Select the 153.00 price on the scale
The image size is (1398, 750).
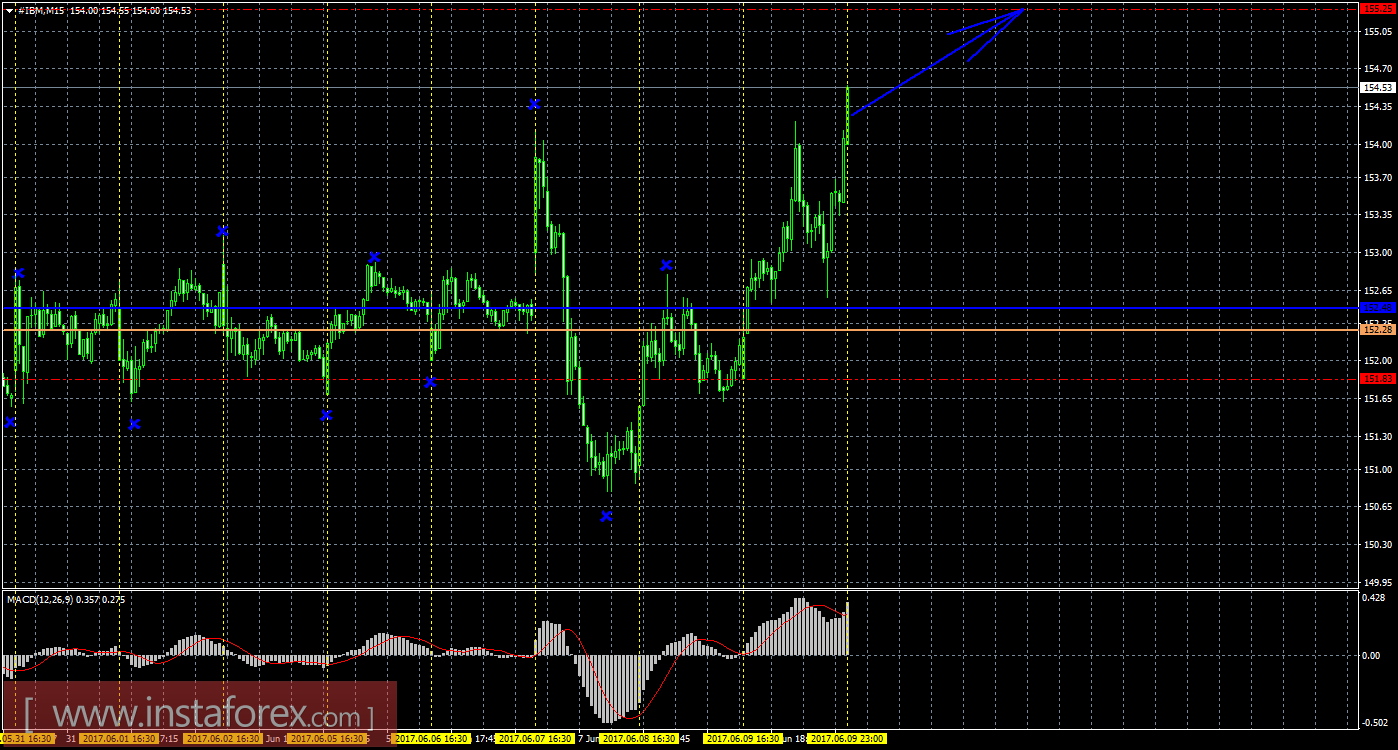coord(1377,253)
